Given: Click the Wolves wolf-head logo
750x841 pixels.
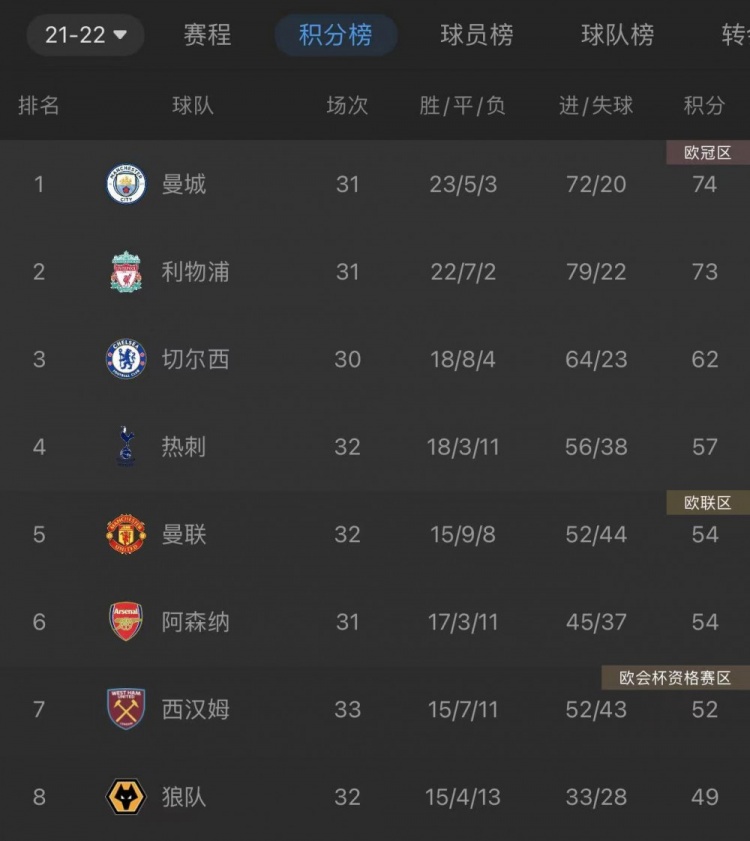Looking at the screenshot, I should point(126,796).
